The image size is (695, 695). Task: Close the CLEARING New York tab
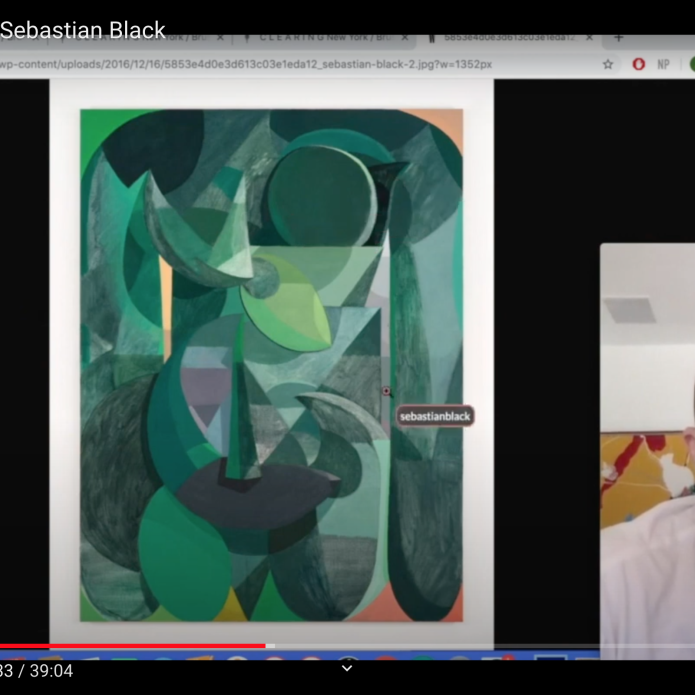click(405, 37)
